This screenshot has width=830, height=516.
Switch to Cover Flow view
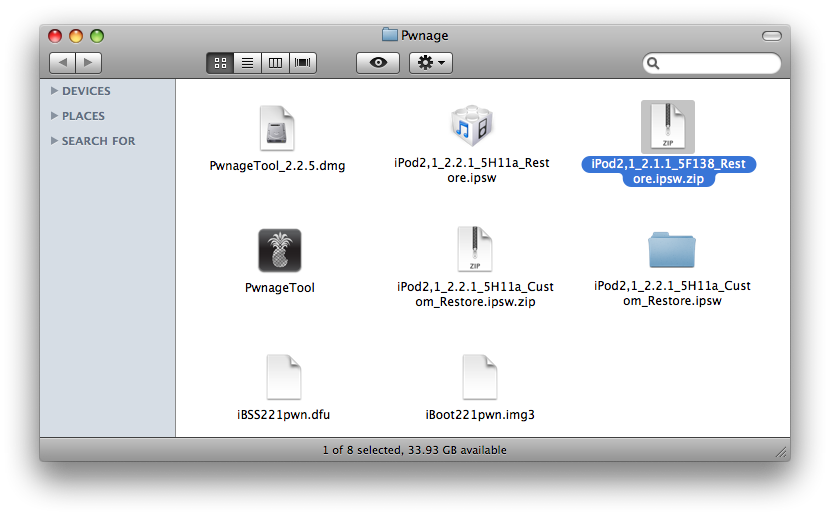(x=302, y=63)
